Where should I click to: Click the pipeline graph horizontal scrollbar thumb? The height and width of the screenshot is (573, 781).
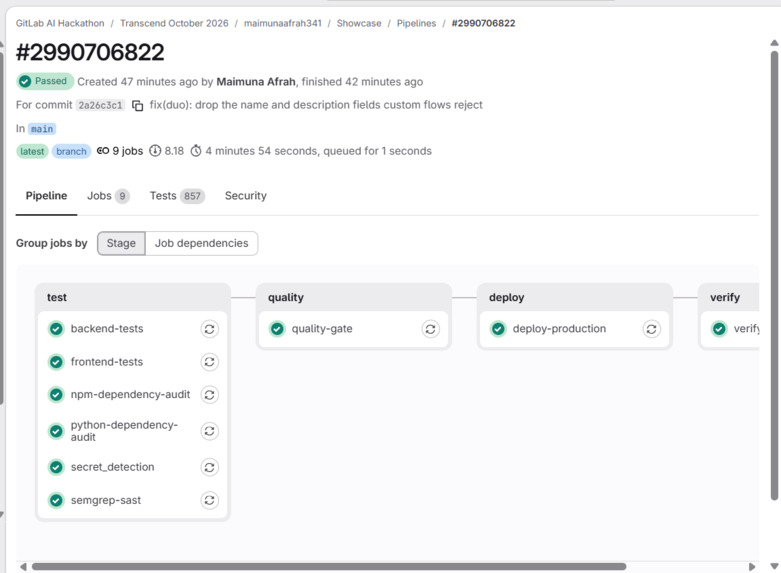point(329,567)
